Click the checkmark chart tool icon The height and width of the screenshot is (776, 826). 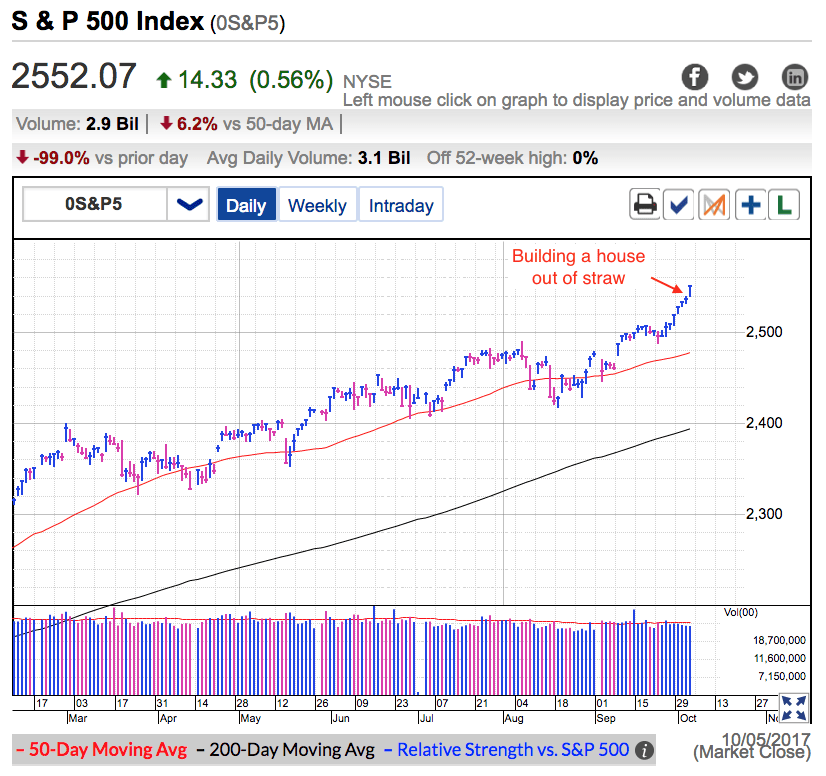click(678, 204)
